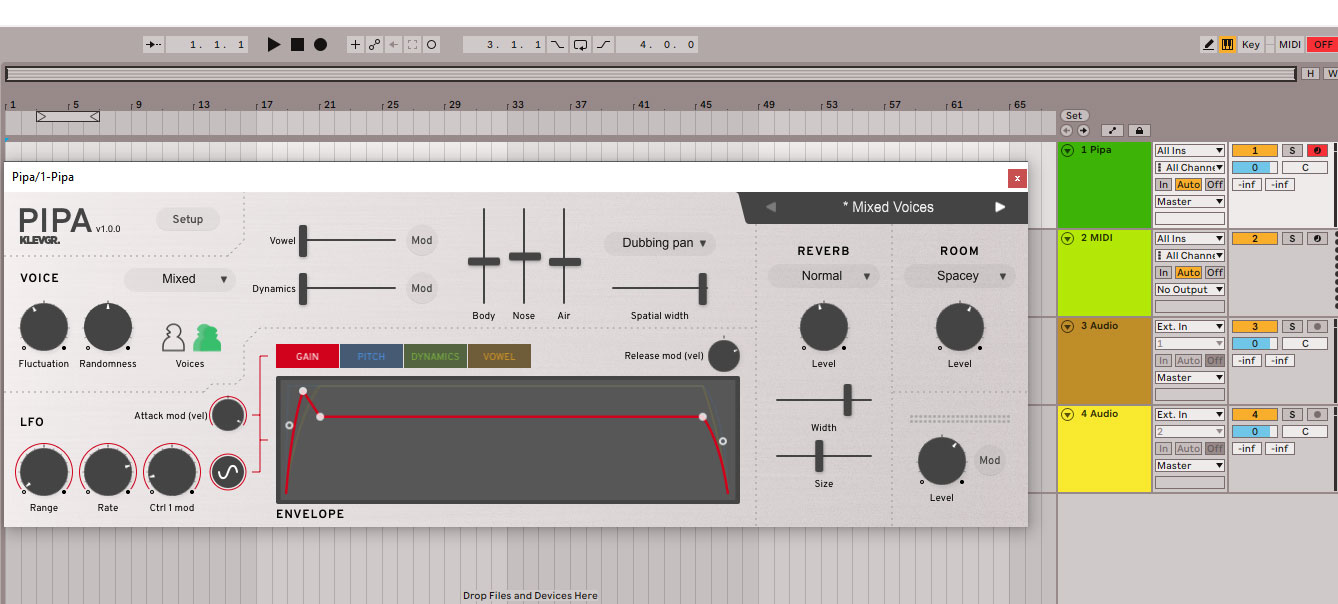Enable the draw mode pencil icon
Image resolution: width=1338 pixels, height=604 pixels.
[x=1209, y=45]
